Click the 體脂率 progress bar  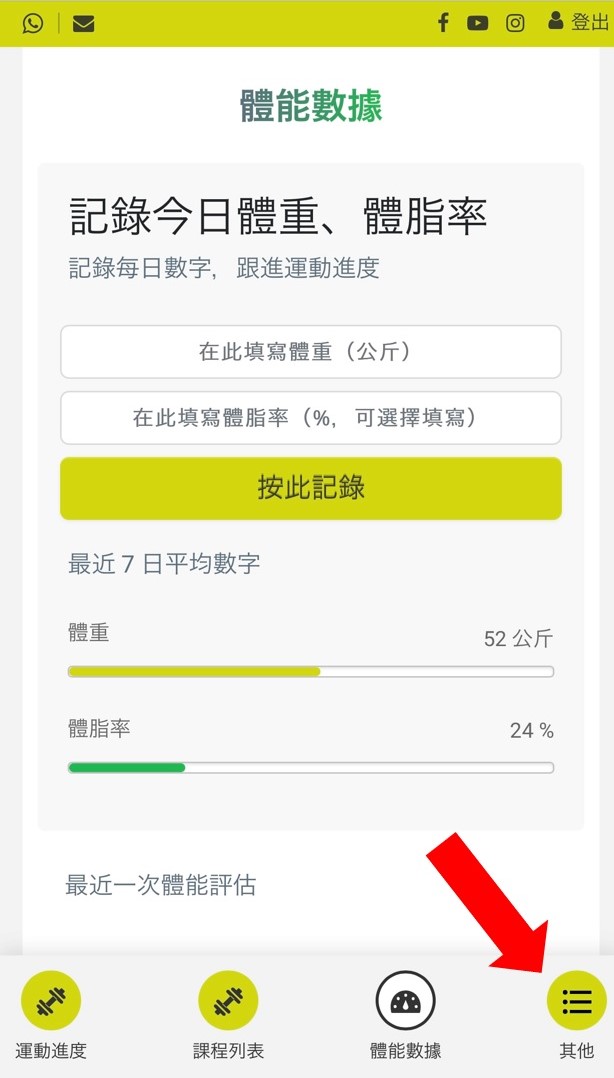click(311, 768)
